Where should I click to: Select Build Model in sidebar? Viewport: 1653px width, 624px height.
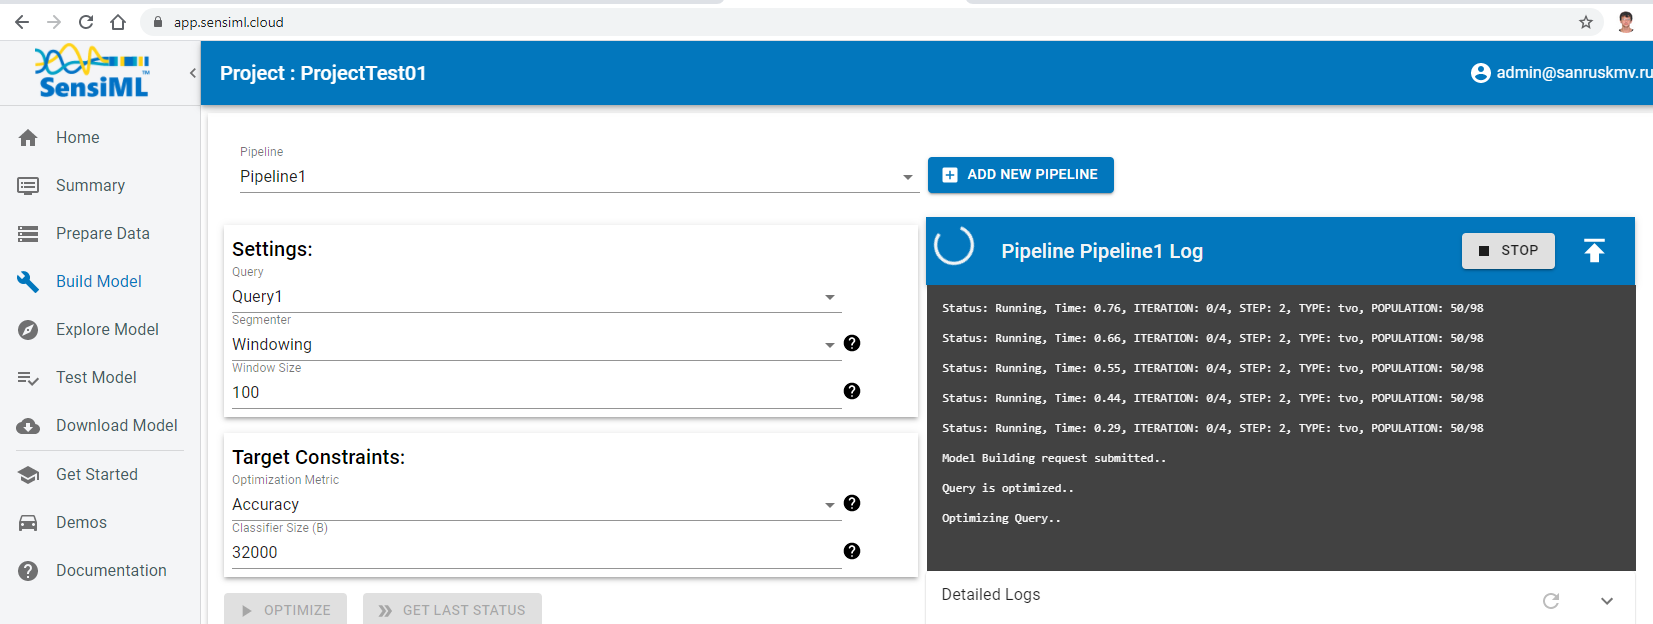[x=100, y=282]
